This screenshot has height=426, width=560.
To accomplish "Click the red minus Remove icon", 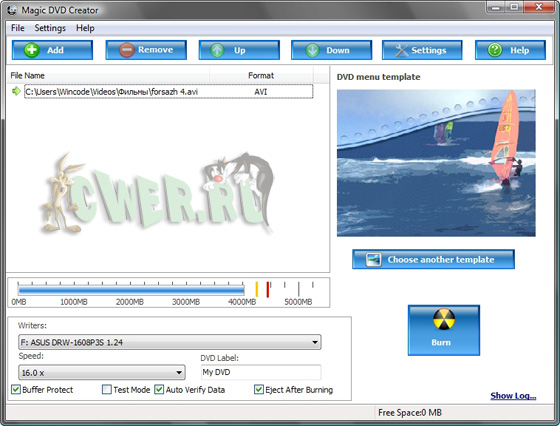I will pyautogui.click(x=127, y=50).
